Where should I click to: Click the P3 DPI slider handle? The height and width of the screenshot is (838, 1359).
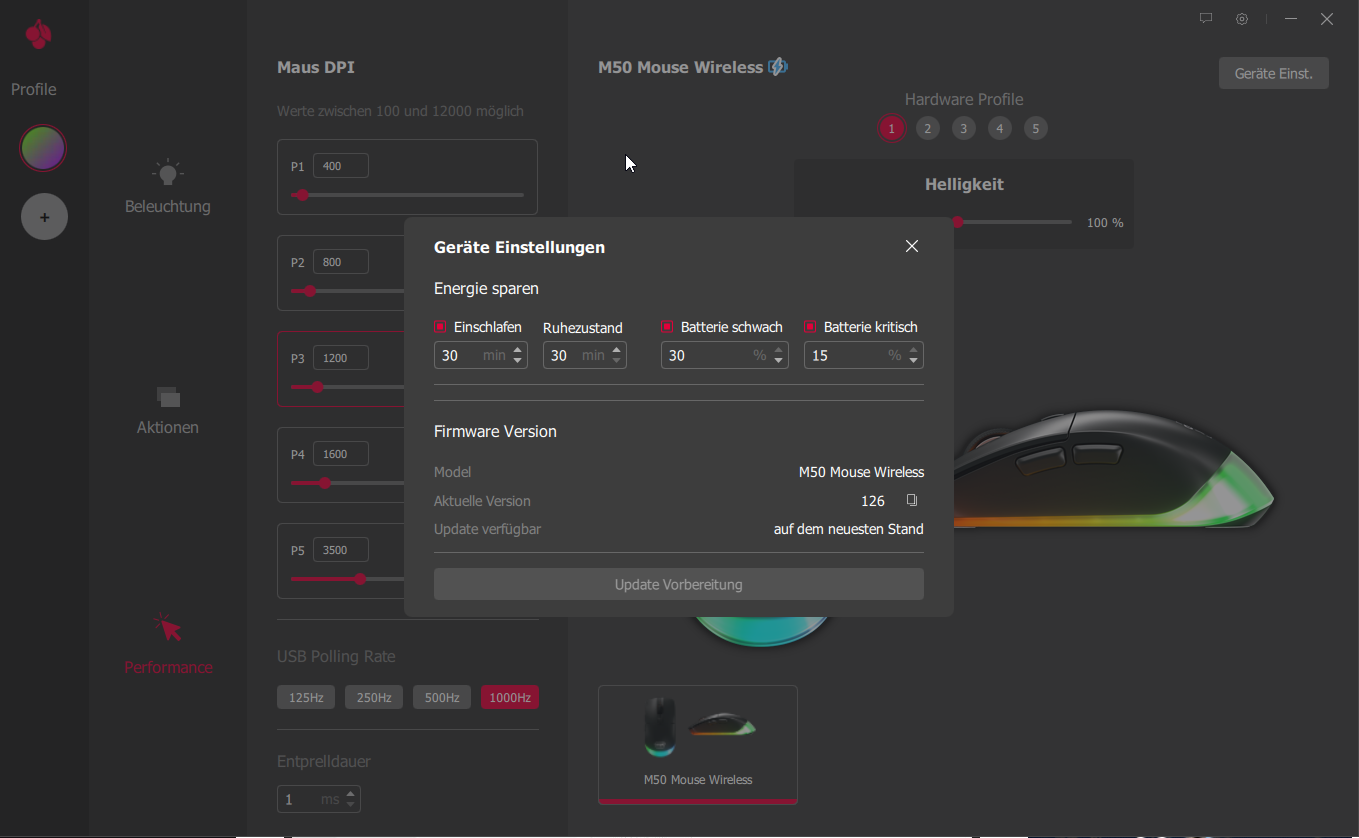point(317,387)
